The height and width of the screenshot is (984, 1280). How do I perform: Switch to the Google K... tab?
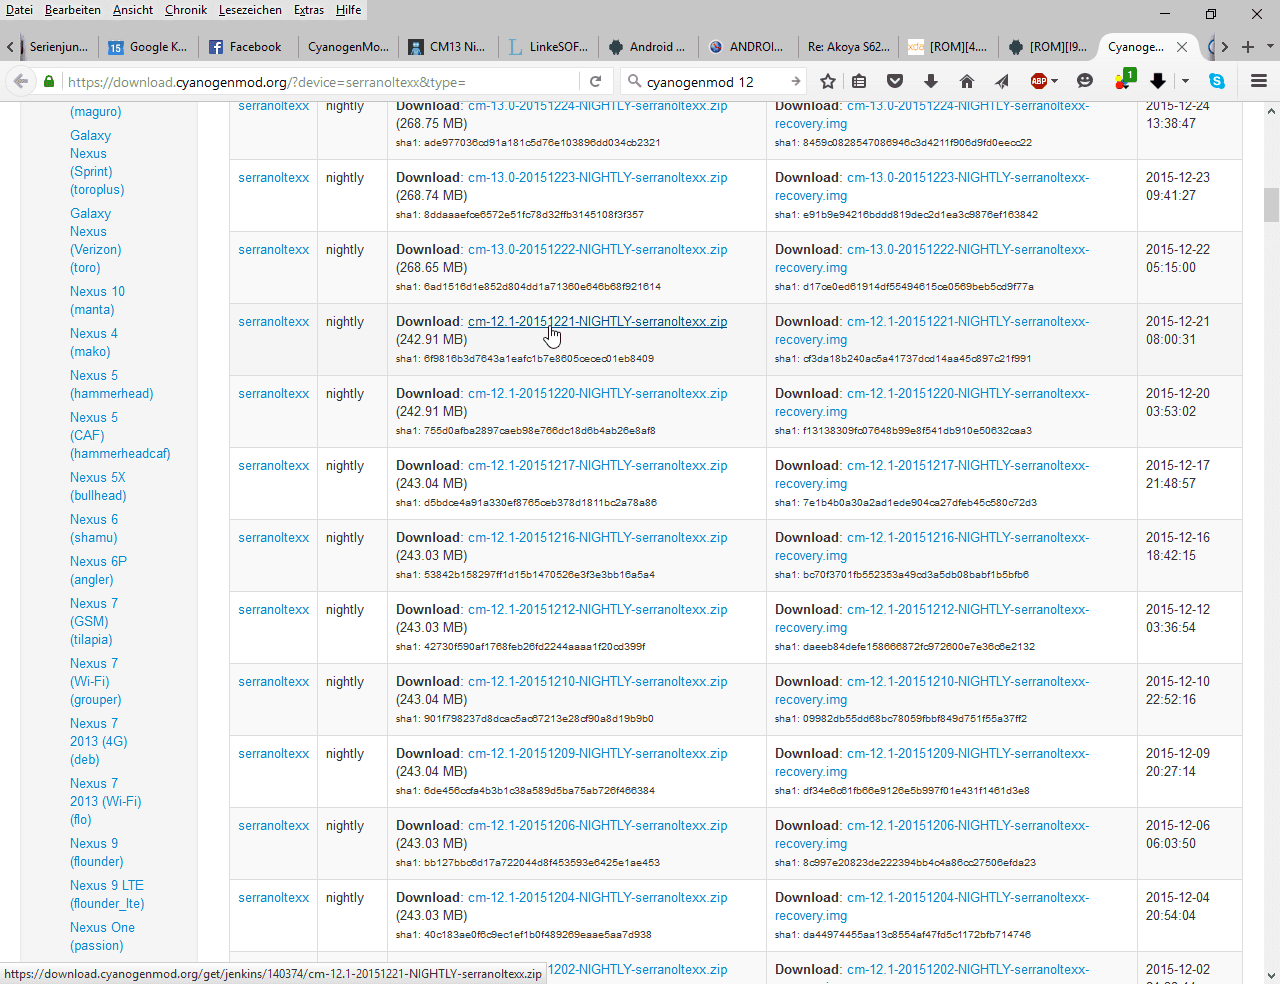pyautogui.click(x=148, y=47)
